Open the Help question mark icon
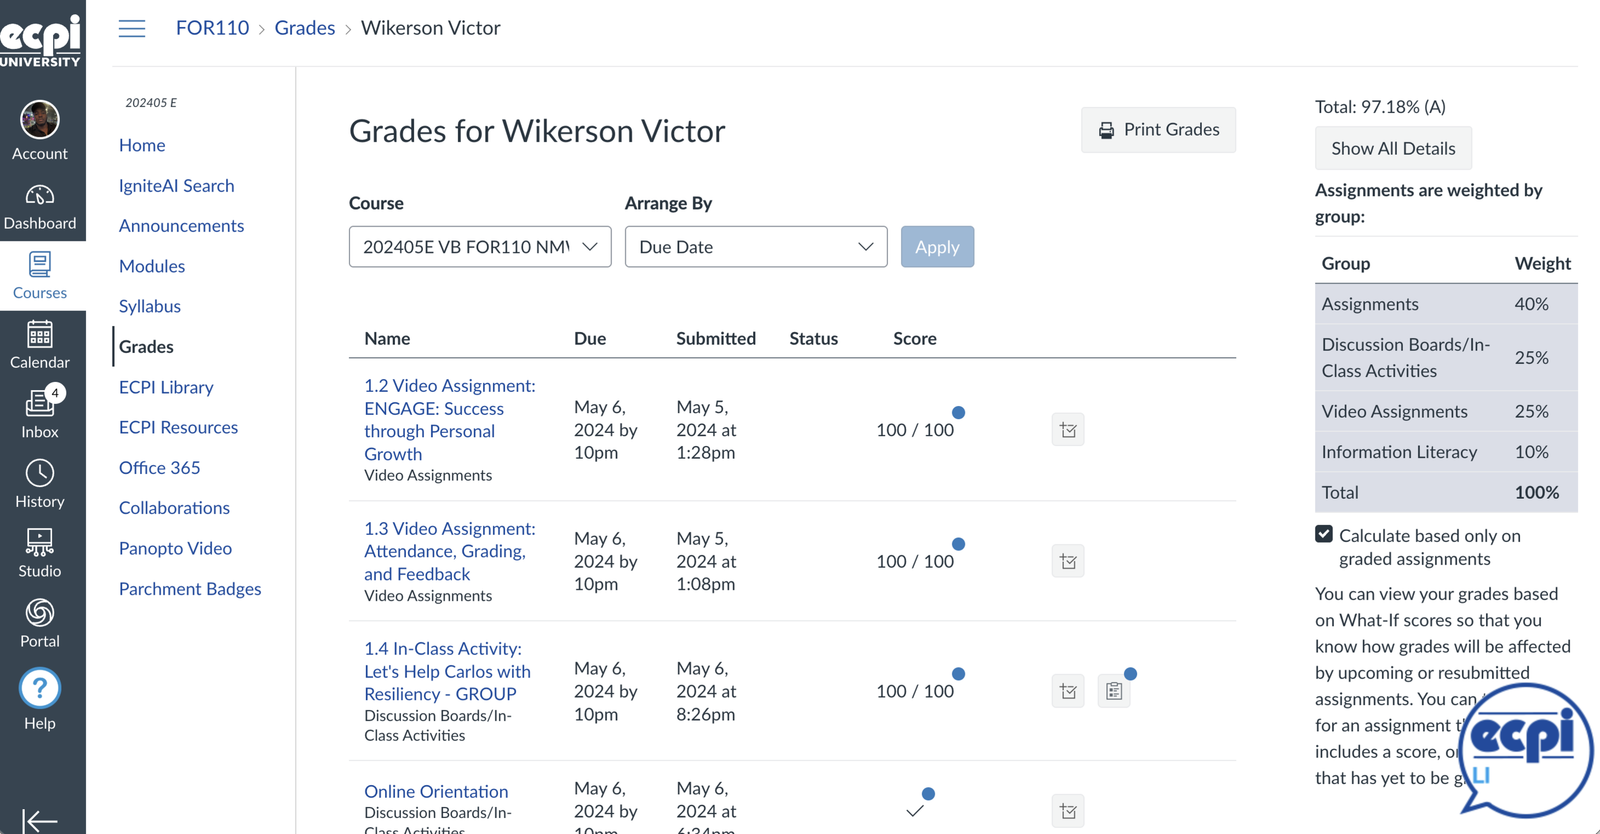1600x834 pixels. [40, 699]
